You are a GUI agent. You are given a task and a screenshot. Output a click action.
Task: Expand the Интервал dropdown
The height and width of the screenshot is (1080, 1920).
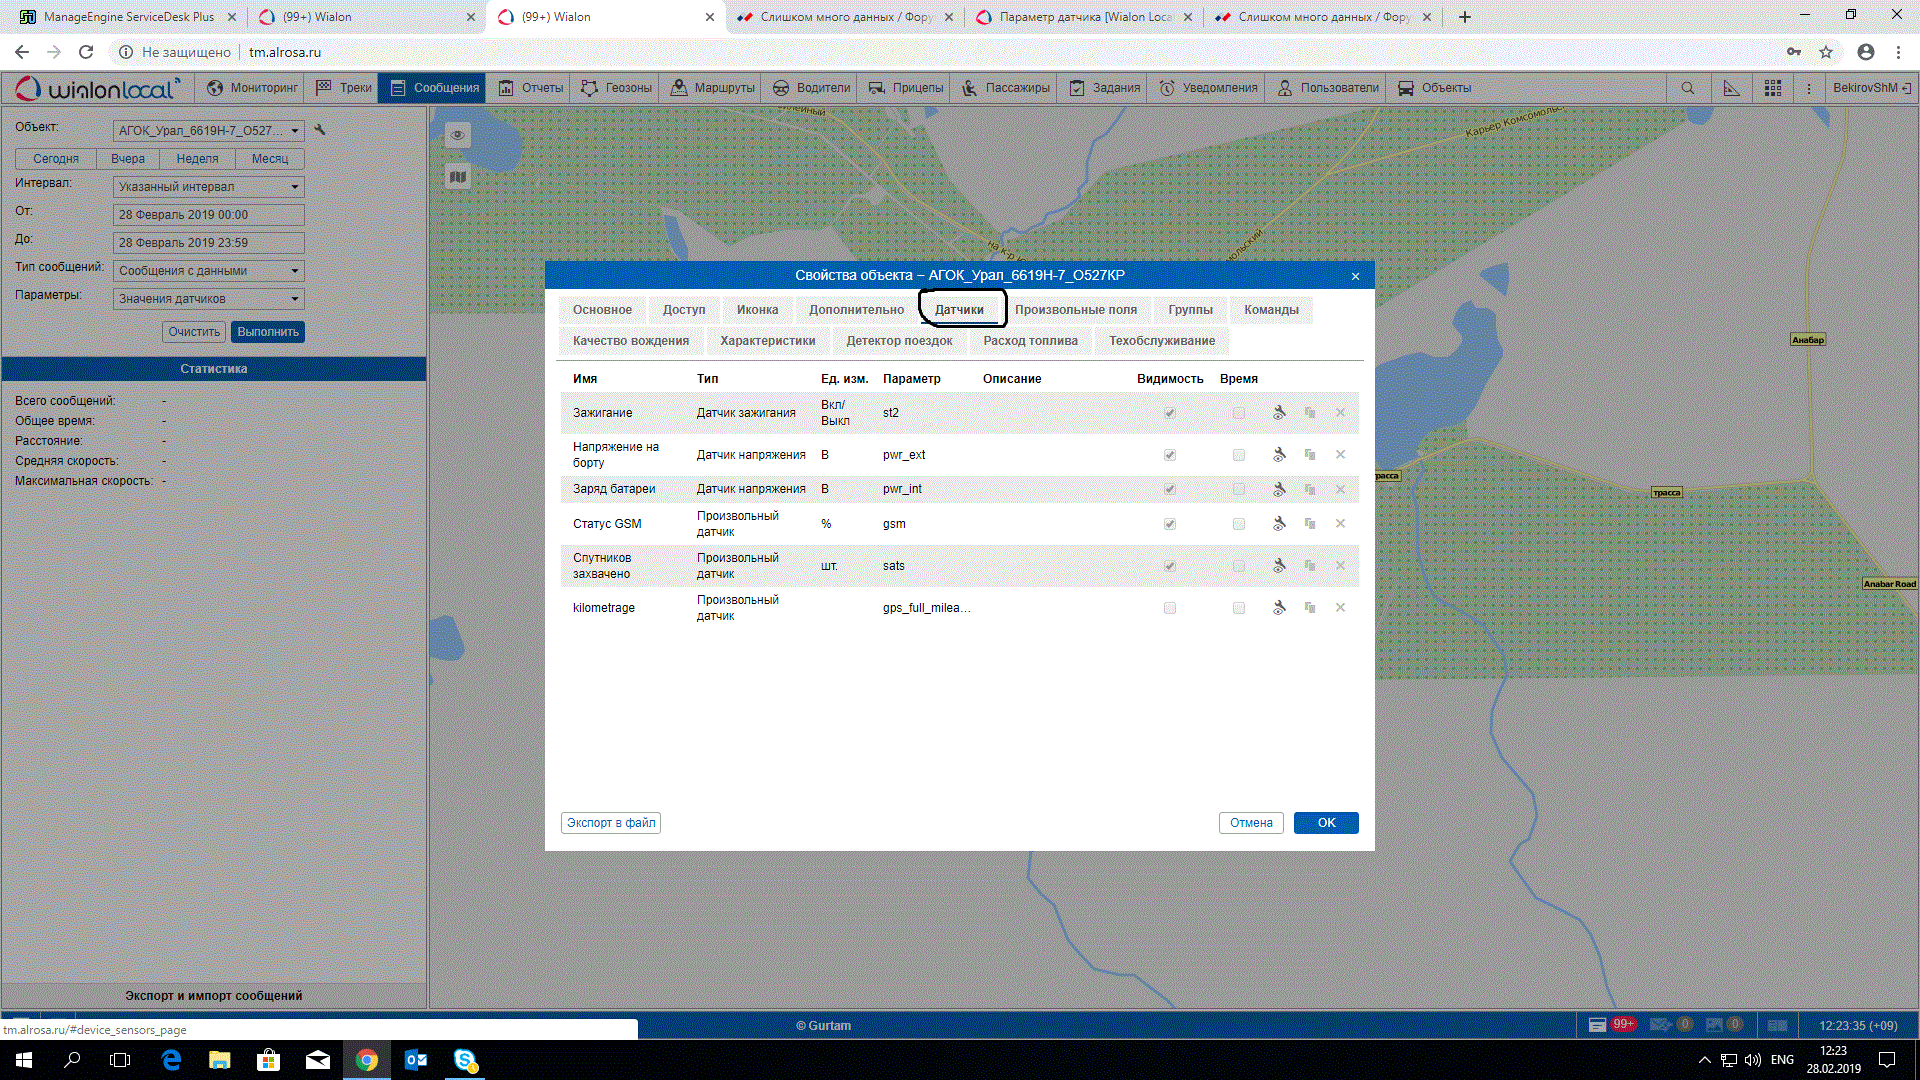click(x=208, y=187)
